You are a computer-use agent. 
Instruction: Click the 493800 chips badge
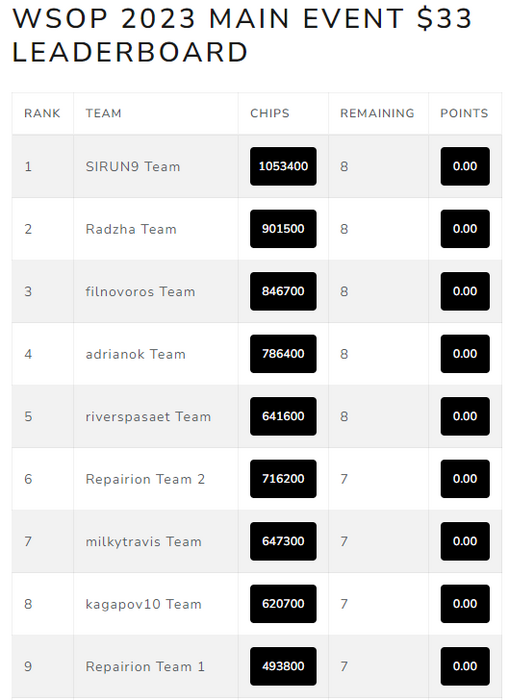283,666
